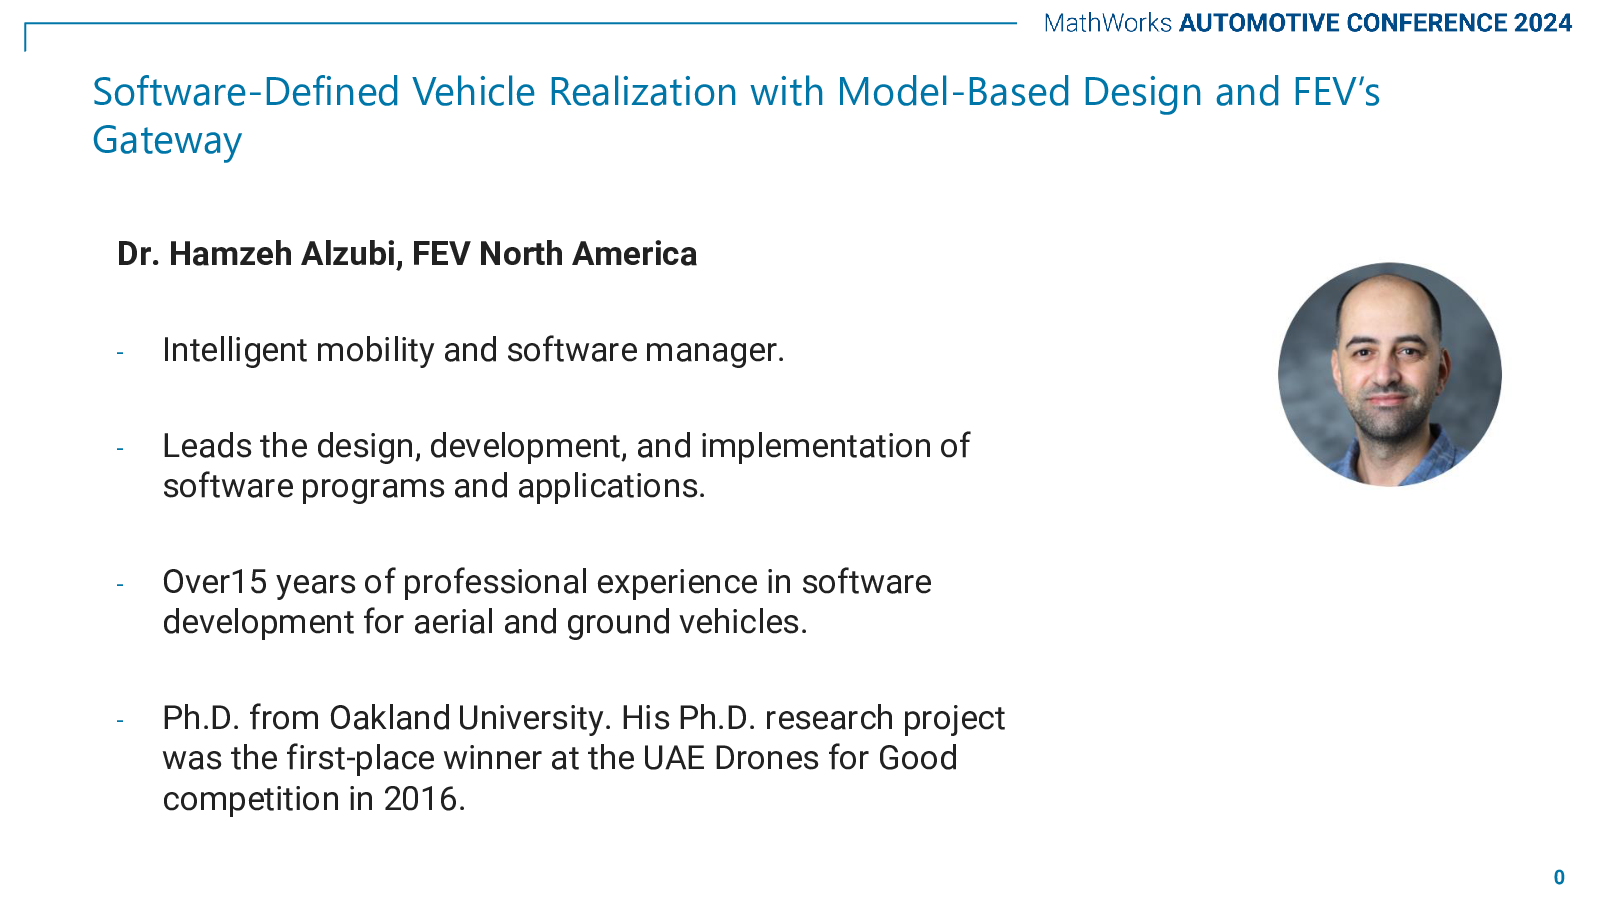Click 'development for aerial and ground vehicles'

pos(485,622)
